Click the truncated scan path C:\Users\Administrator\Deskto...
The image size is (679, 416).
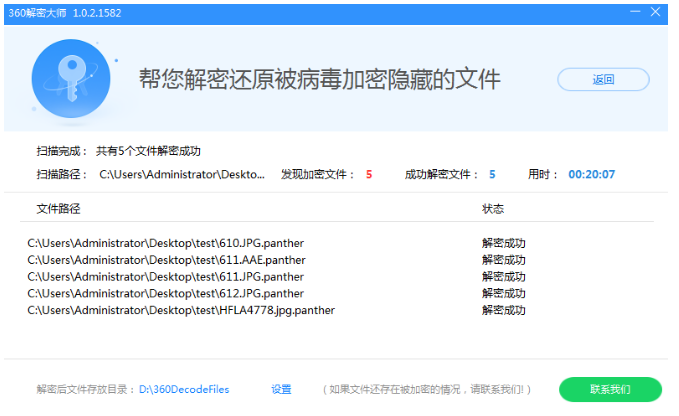point(182,174)
